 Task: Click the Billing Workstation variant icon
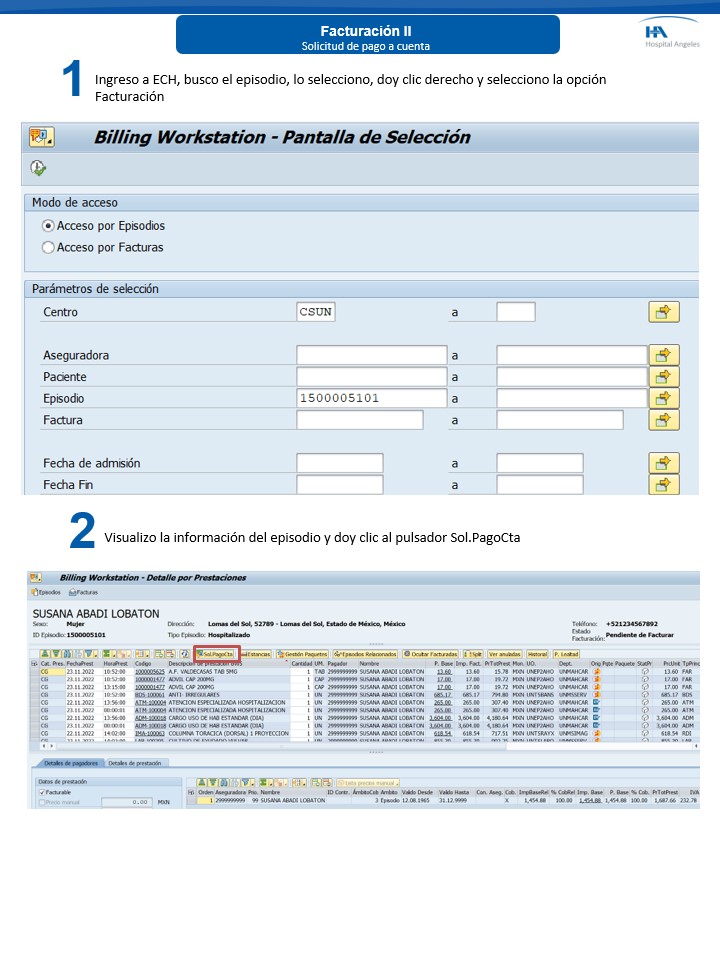pos(41,137)
